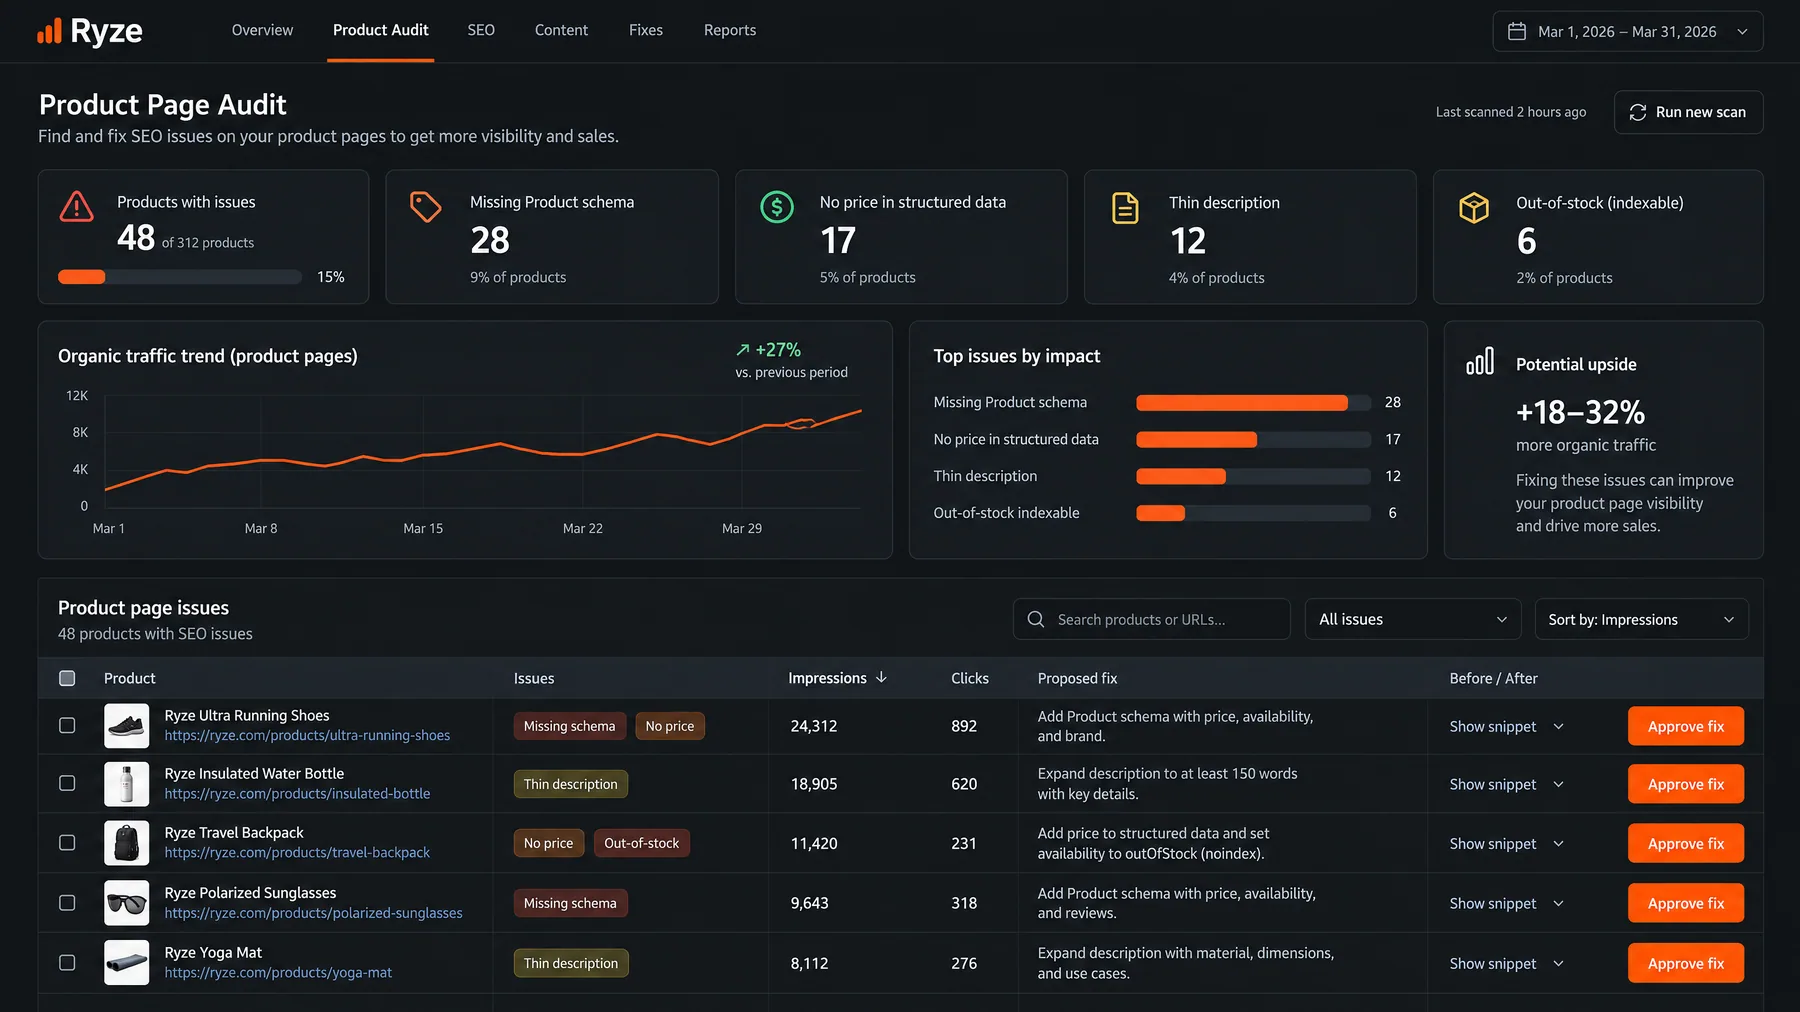
Task: Open the Reports tab
Action: pyautogui.click(x=730, y=30)
